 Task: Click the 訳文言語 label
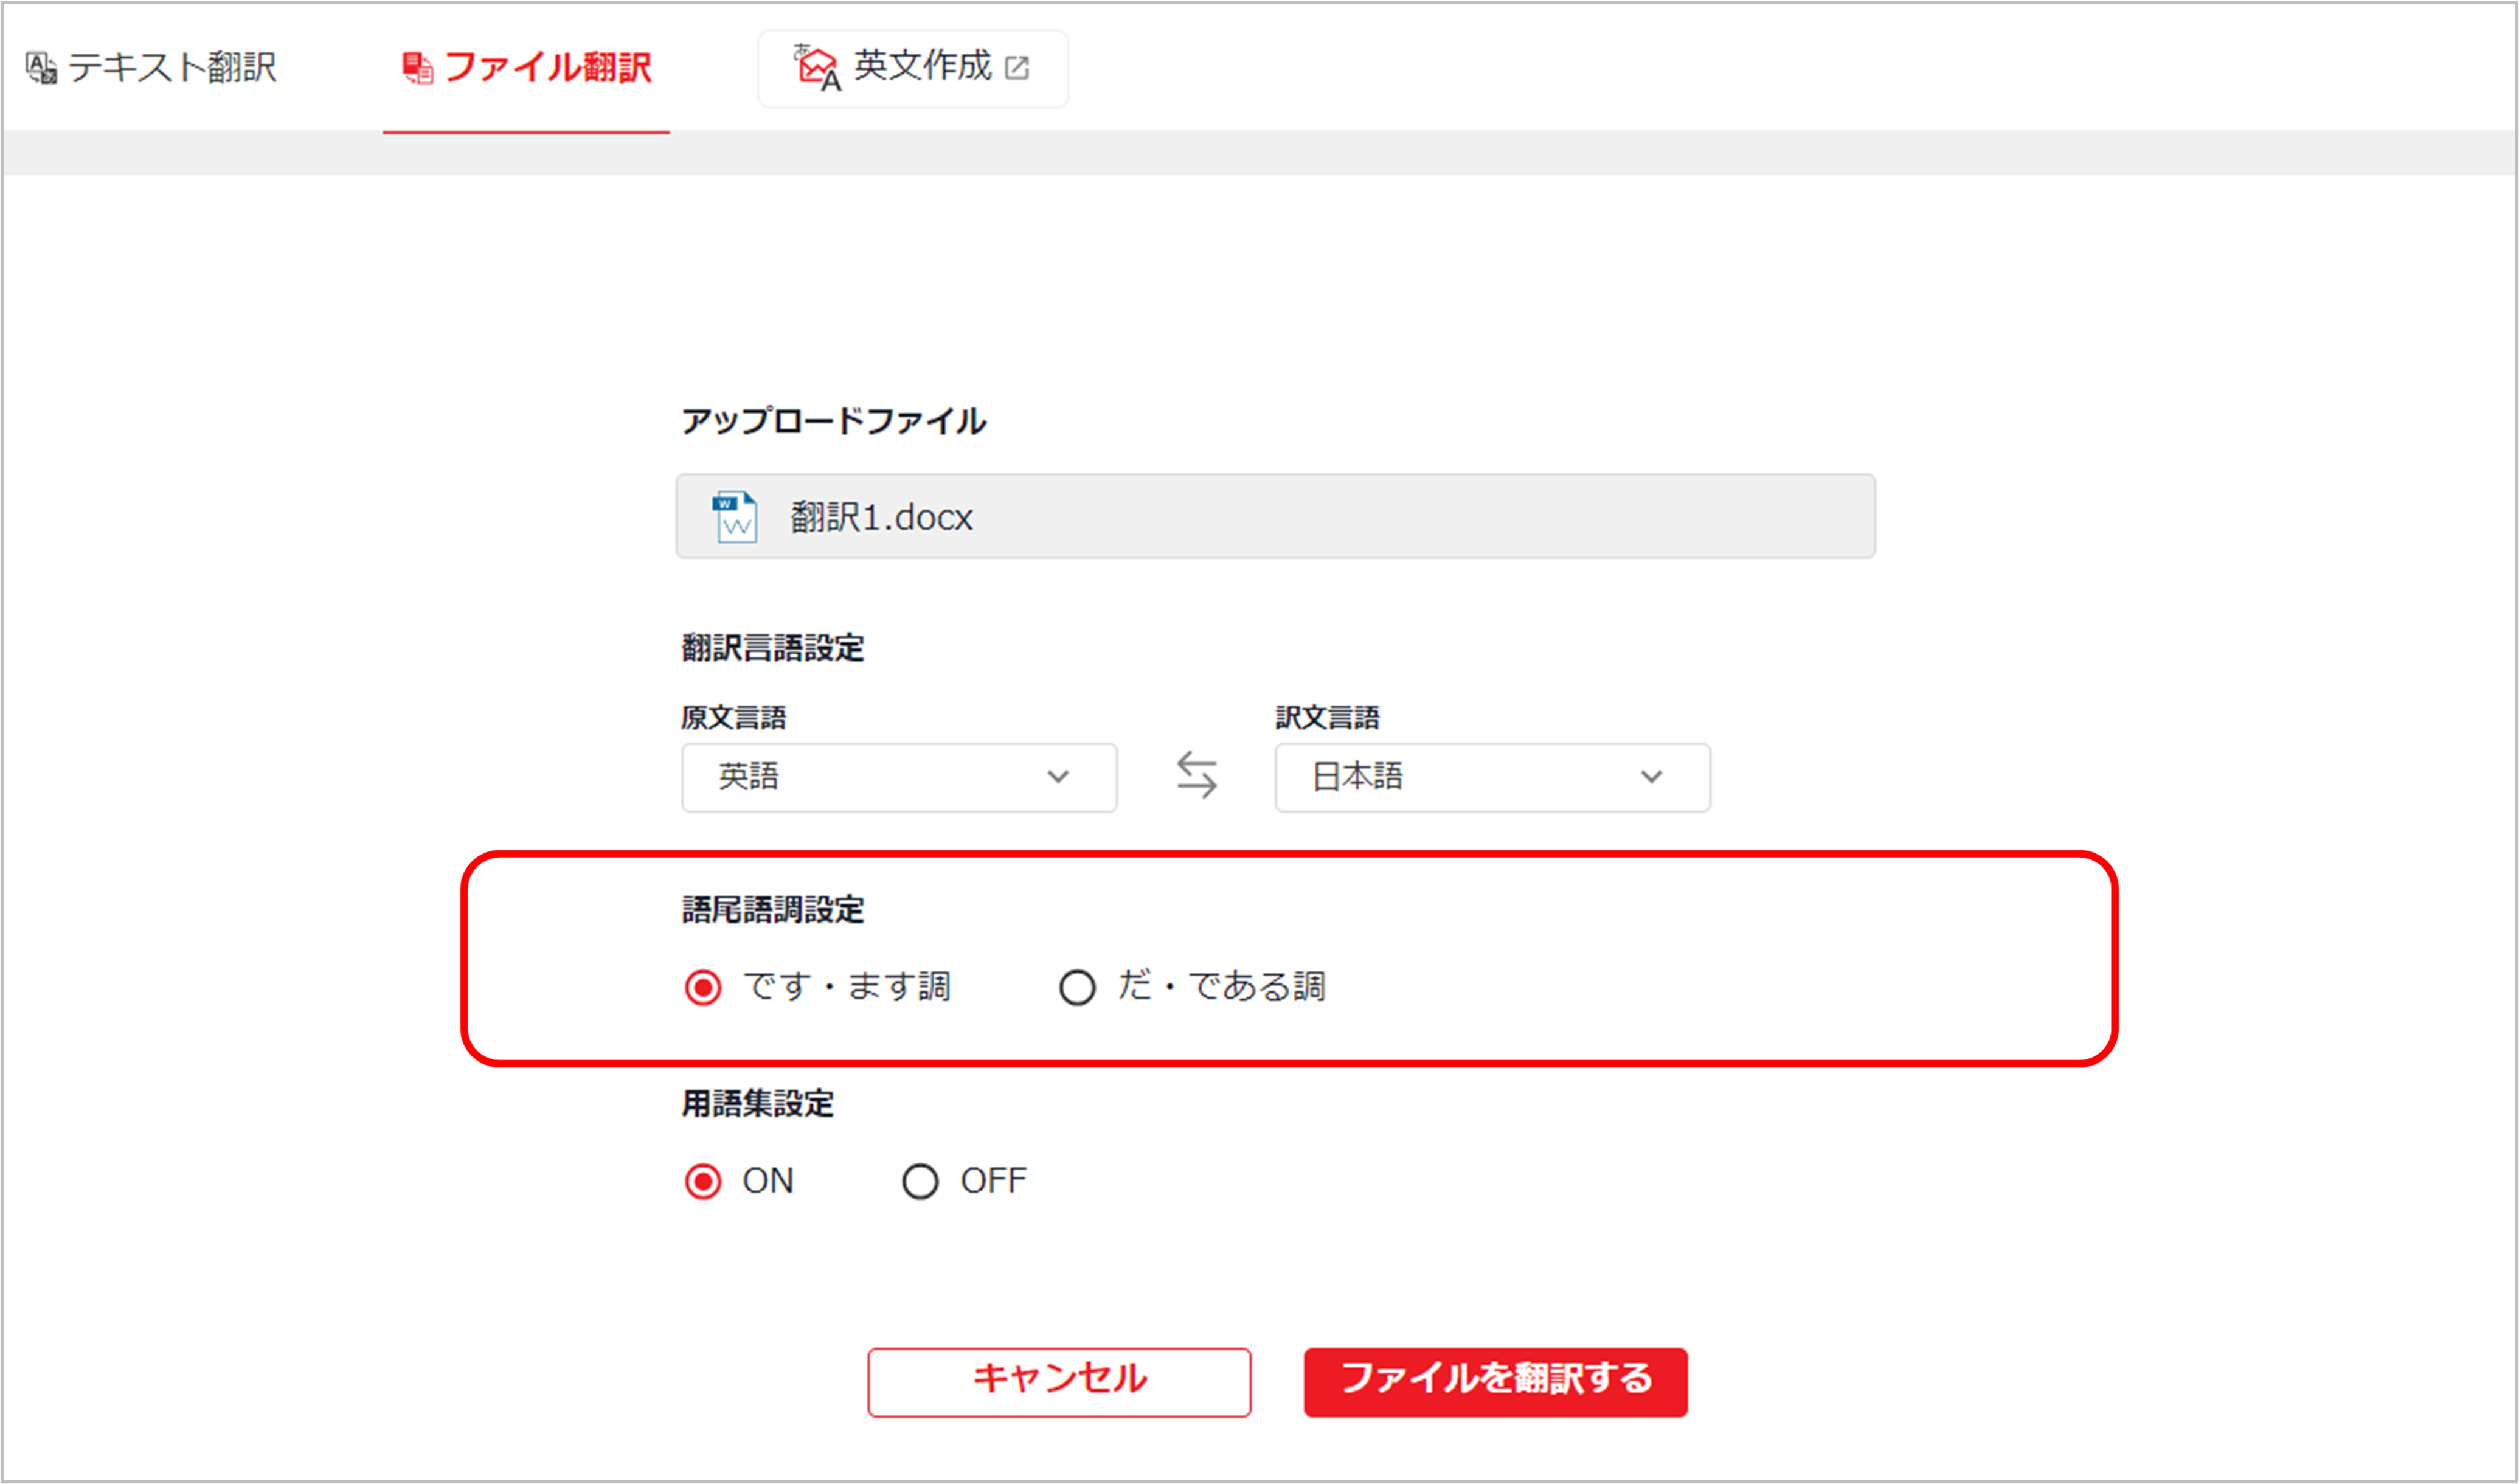coord(1327,717)
